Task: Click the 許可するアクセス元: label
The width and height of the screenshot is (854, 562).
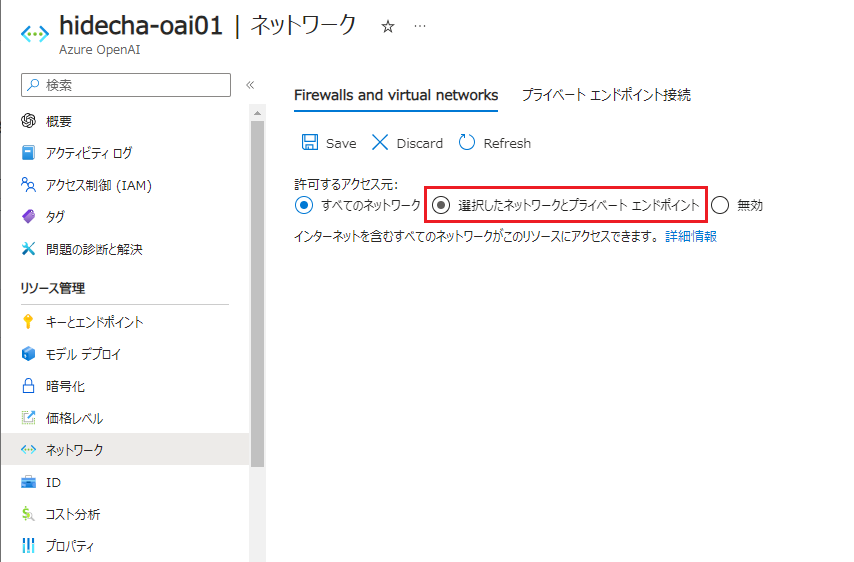Action: [346, 184]
